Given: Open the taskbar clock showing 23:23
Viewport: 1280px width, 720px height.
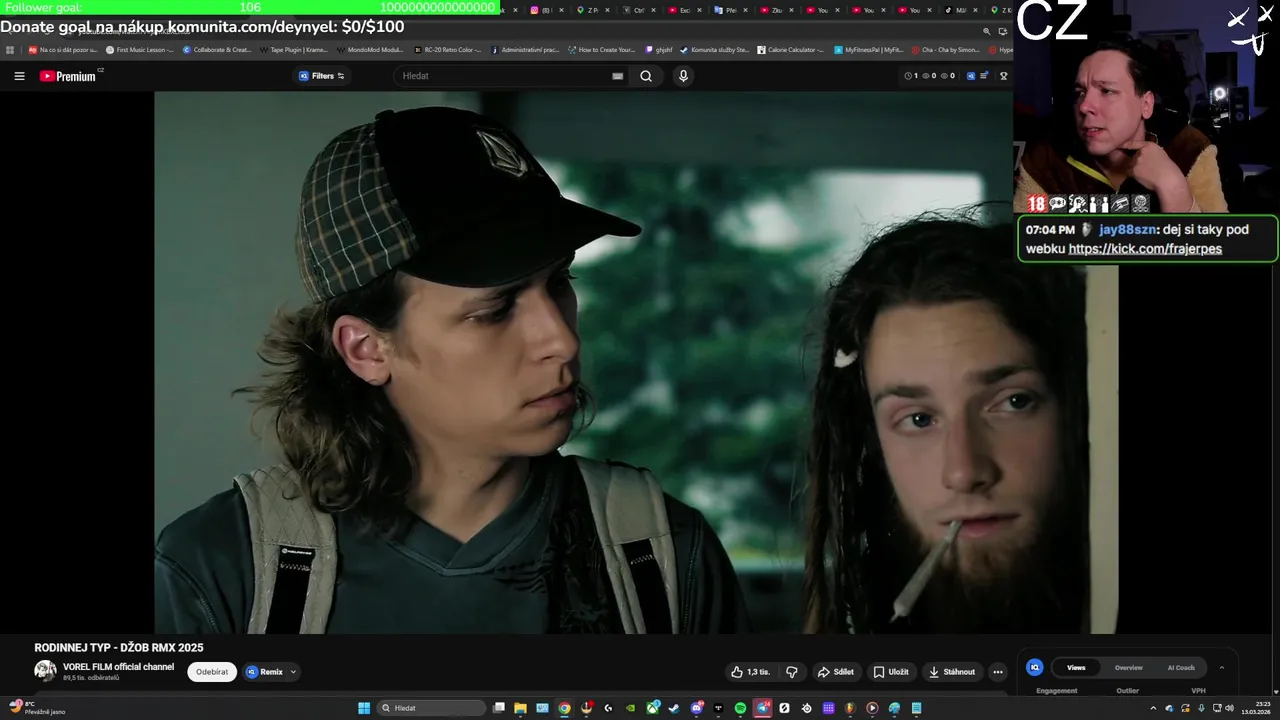Looking at the screenshot, I should tap(1256, 708).
